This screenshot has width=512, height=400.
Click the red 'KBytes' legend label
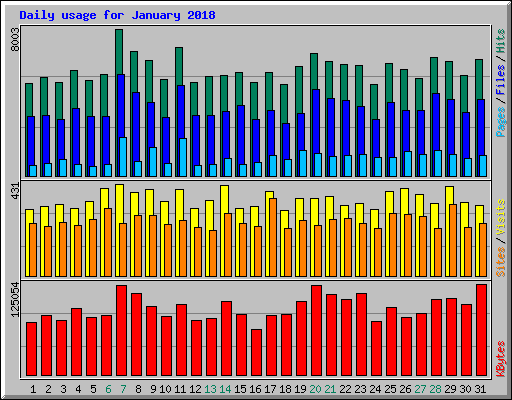tap(501, 359)
